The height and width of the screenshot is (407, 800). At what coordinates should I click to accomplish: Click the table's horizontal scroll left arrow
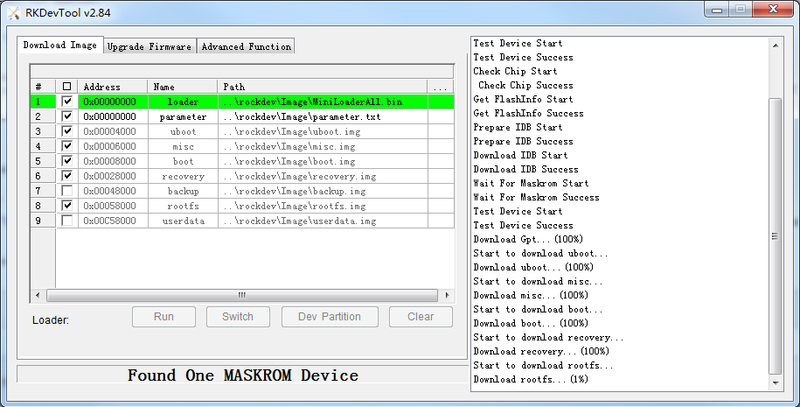(x=37, y=295)
